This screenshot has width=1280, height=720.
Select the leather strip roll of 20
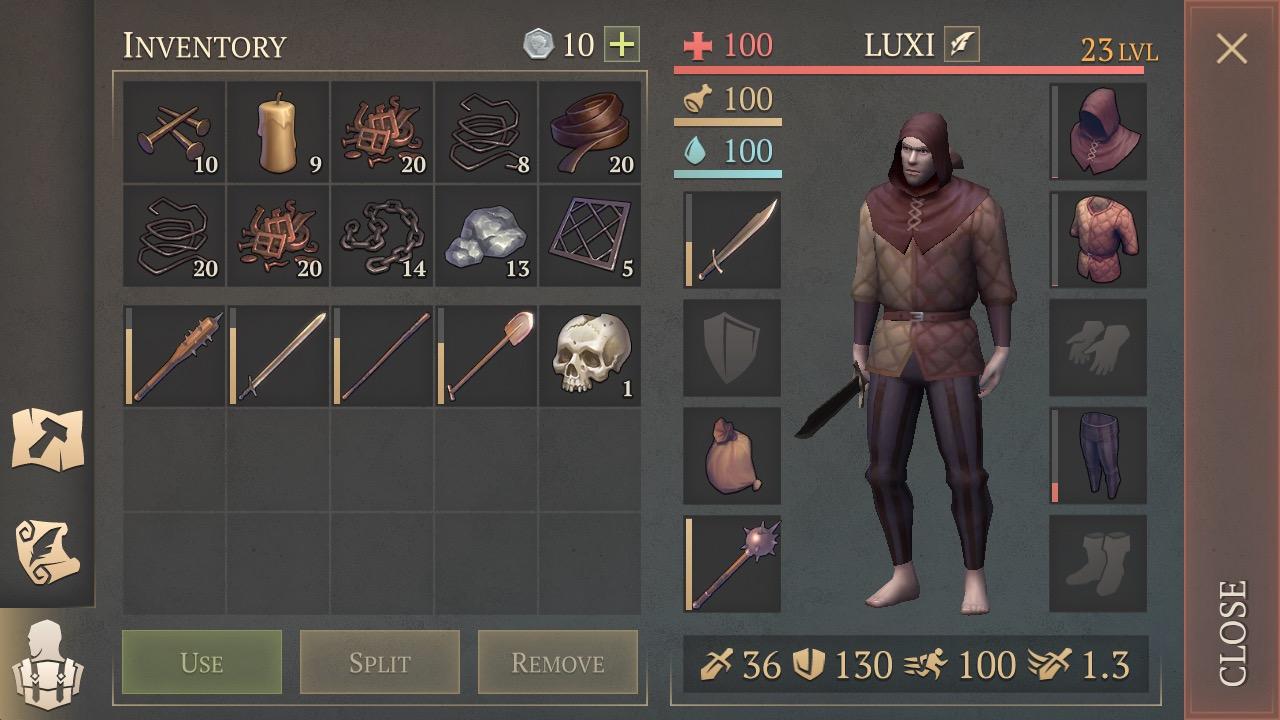(x=590, y=131)
